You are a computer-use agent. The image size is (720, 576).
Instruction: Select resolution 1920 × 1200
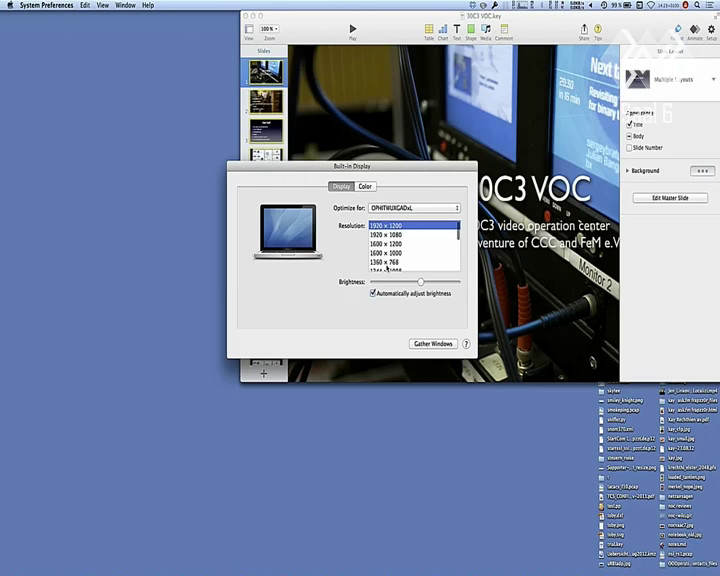(412, 226)
